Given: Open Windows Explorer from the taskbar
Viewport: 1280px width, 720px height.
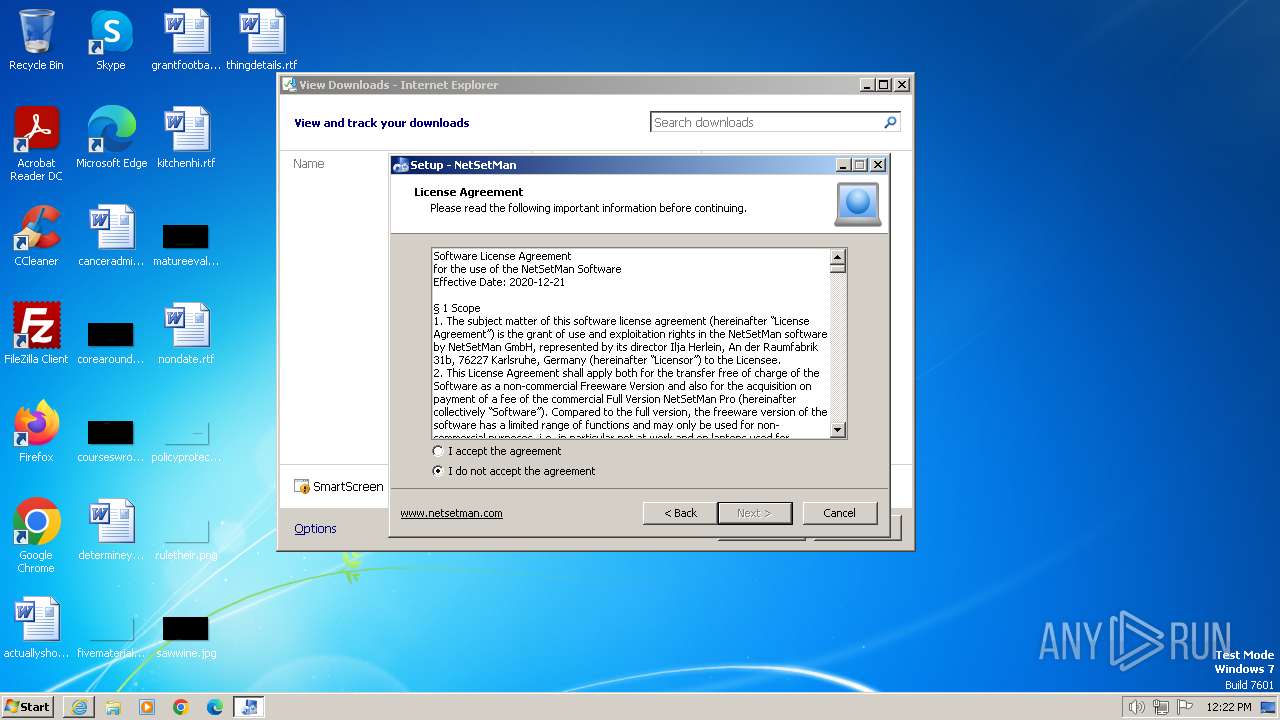Looking at the screenshot, I should click(113, 707).
